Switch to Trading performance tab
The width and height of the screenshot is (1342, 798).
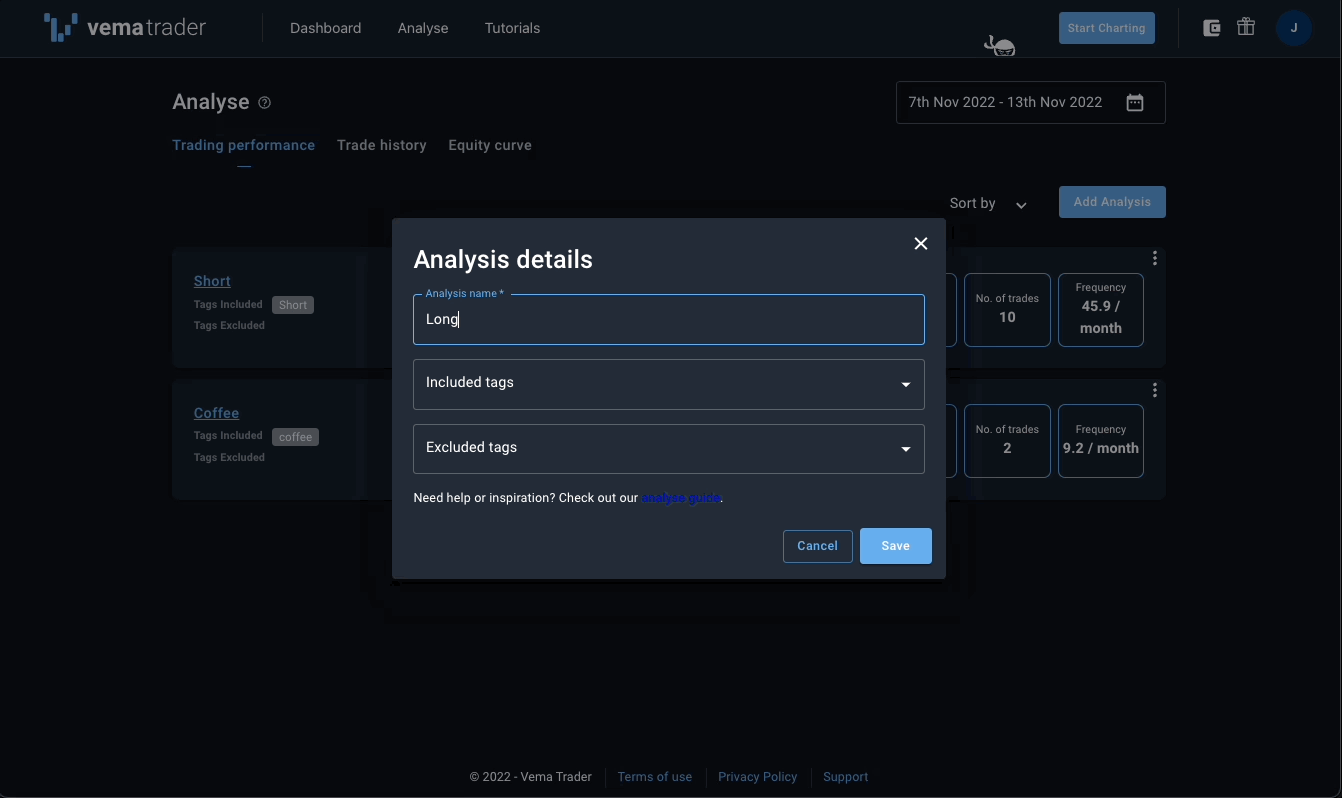tap(243, 145)
